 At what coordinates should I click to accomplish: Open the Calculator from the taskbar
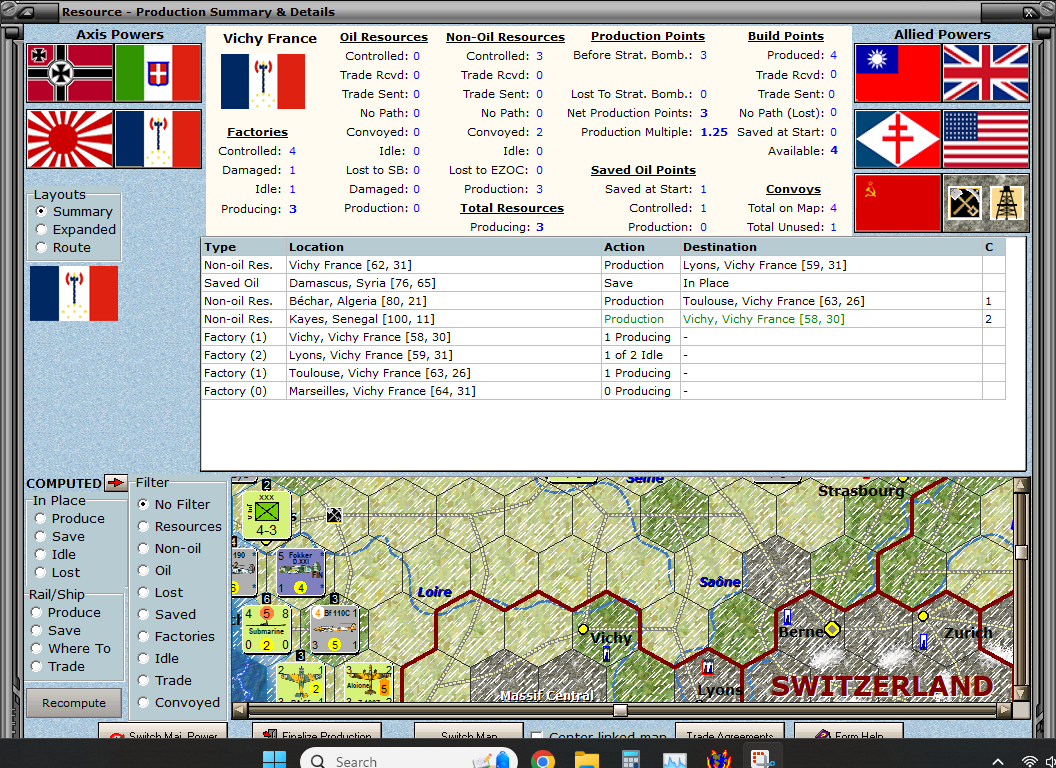(x=630, y=760)
